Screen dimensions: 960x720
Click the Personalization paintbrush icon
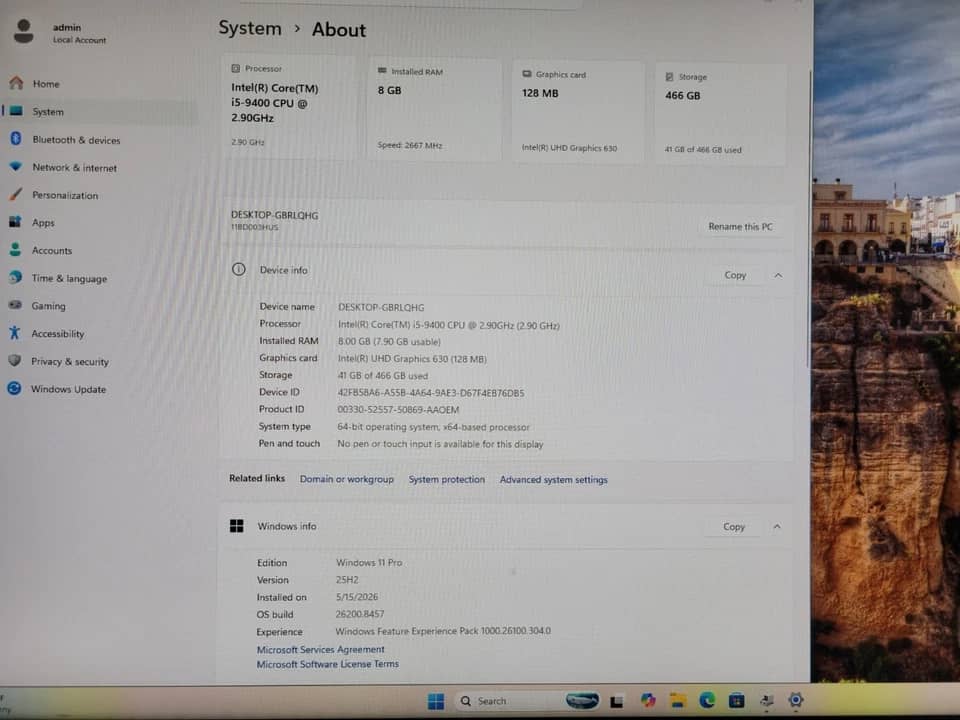[x=16, y=194]
